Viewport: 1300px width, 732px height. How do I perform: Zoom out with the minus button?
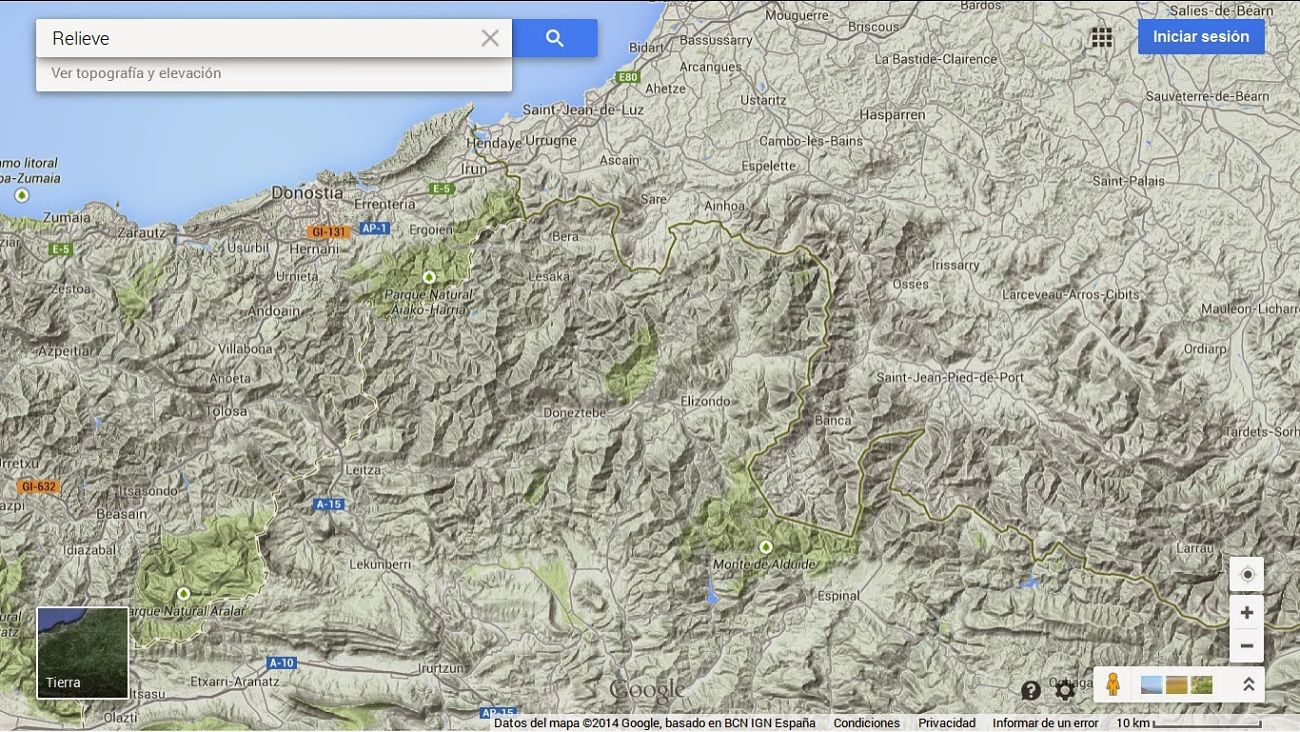(1247, 646)
